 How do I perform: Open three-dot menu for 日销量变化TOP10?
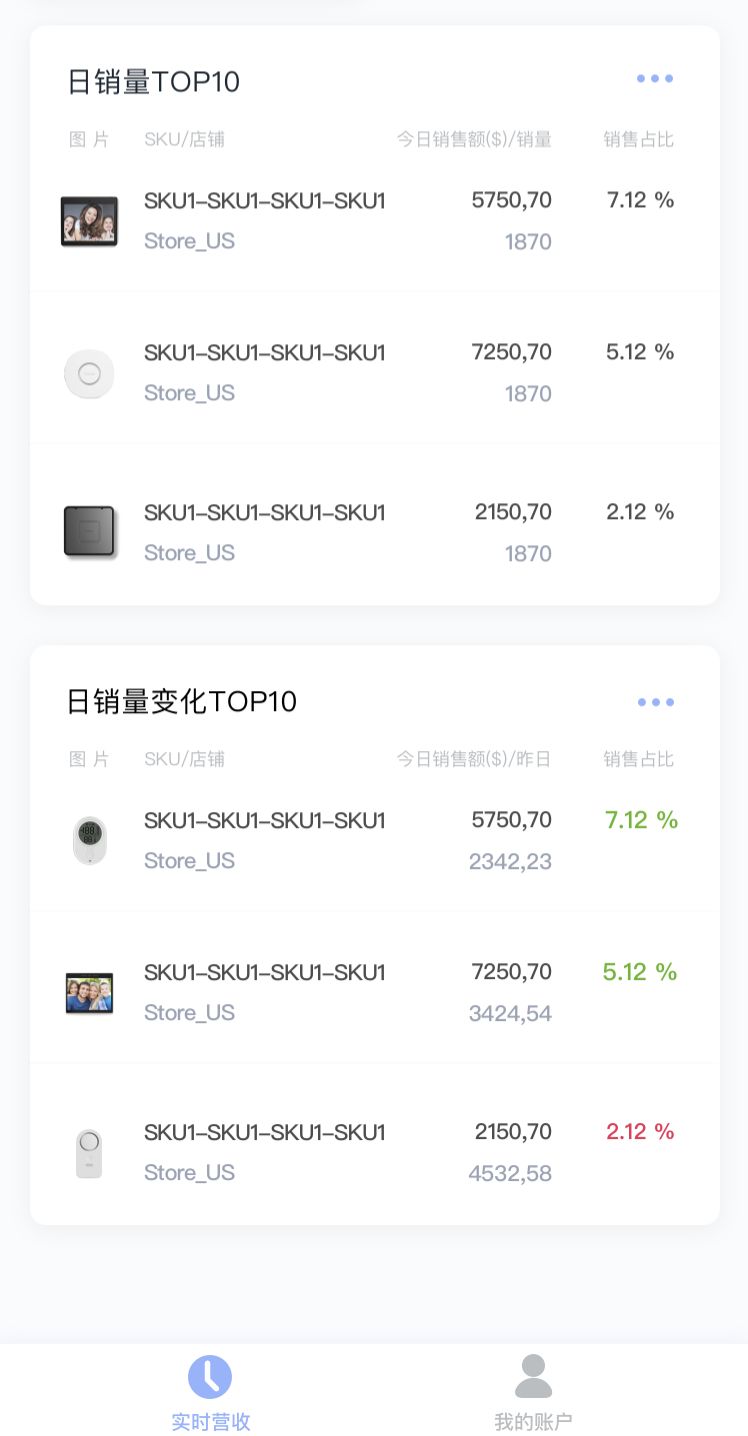655,702
